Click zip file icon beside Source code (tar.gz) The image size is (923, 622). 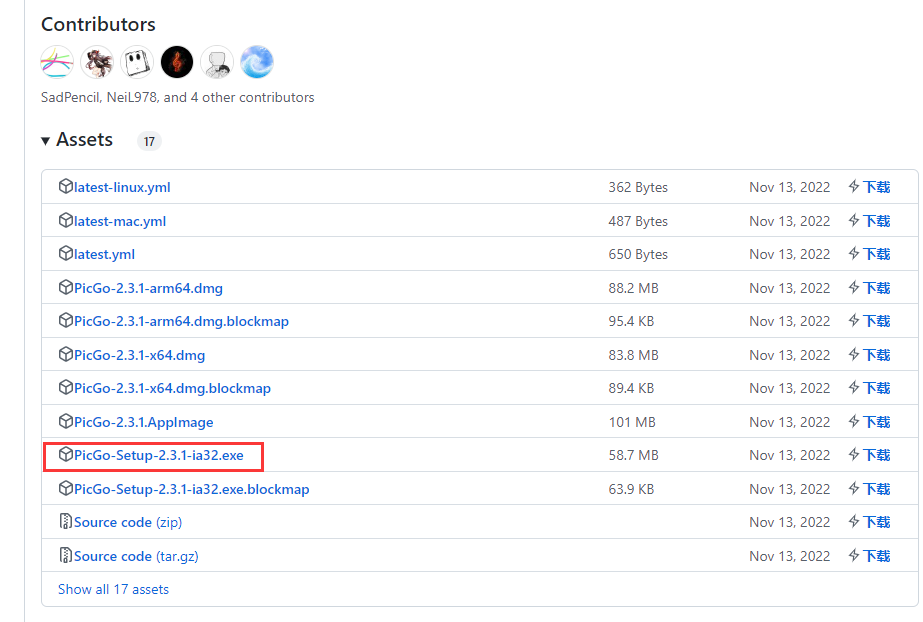coord(65,556)
